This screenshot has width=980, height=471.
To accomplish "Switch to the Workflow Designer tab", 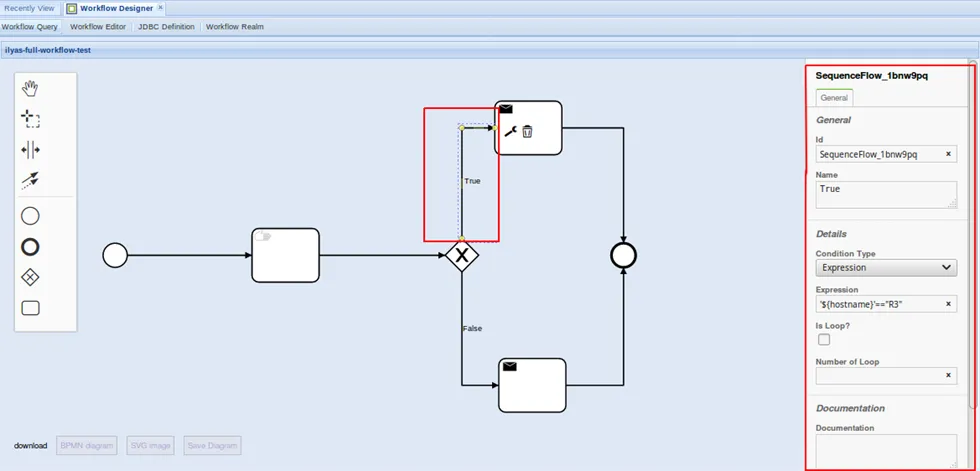I will coord(116,8).
